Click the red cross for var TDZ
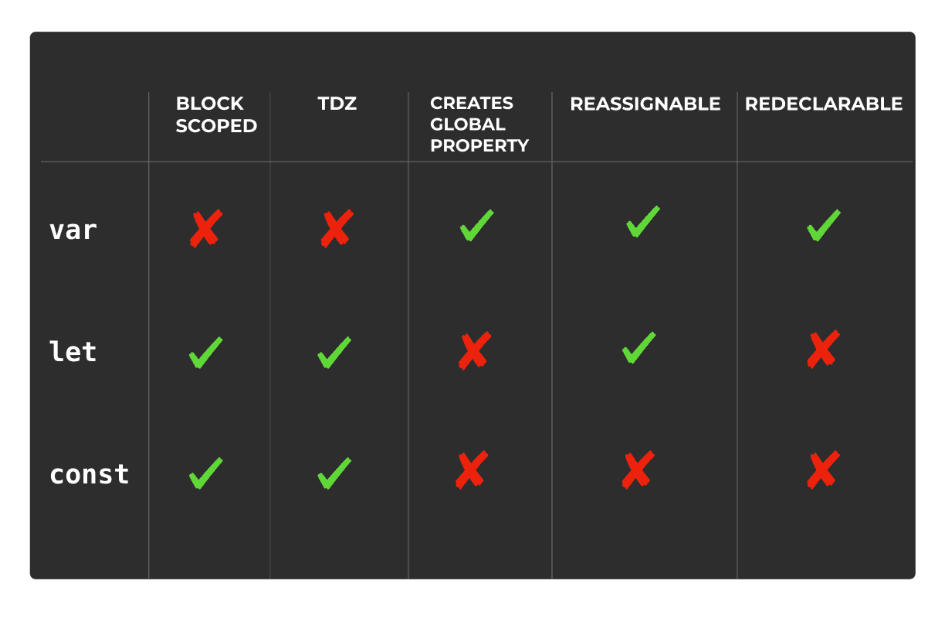This screenshot has height=618, width=950. (x=336, y=229)
